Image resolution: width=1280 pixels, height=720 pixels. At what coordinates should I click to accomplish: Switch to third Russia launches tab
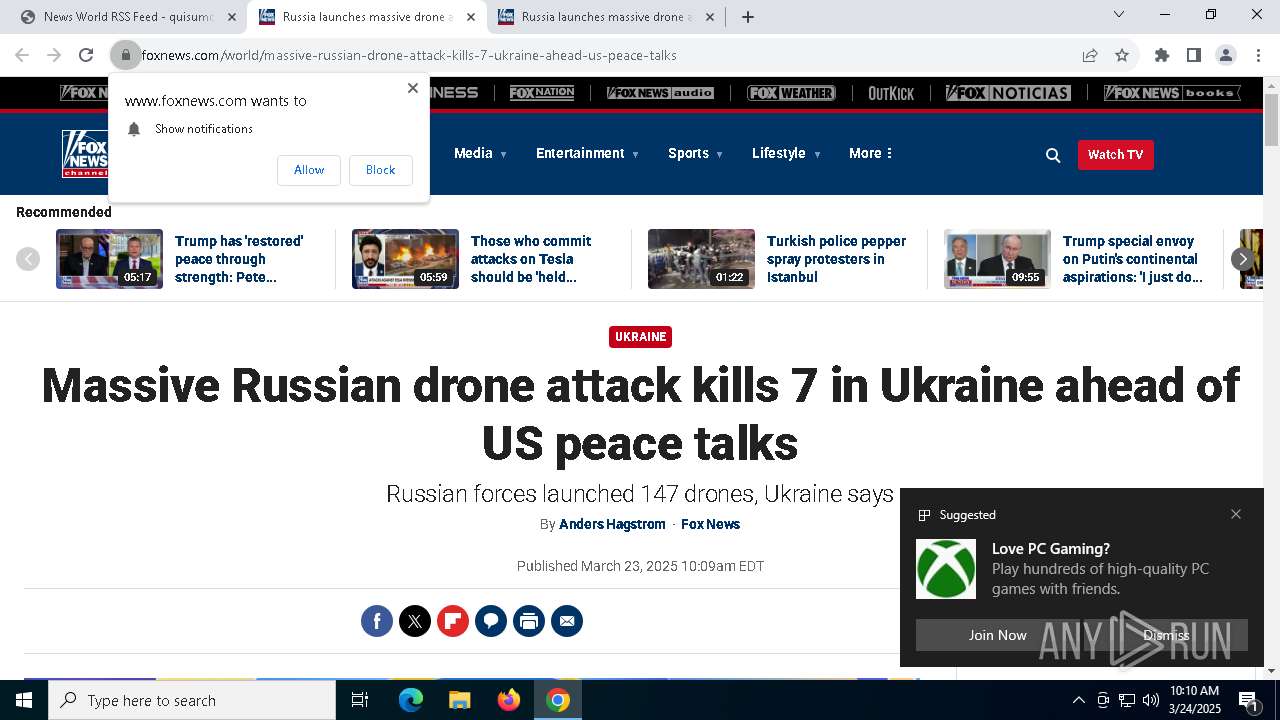[x=606, y=17]
